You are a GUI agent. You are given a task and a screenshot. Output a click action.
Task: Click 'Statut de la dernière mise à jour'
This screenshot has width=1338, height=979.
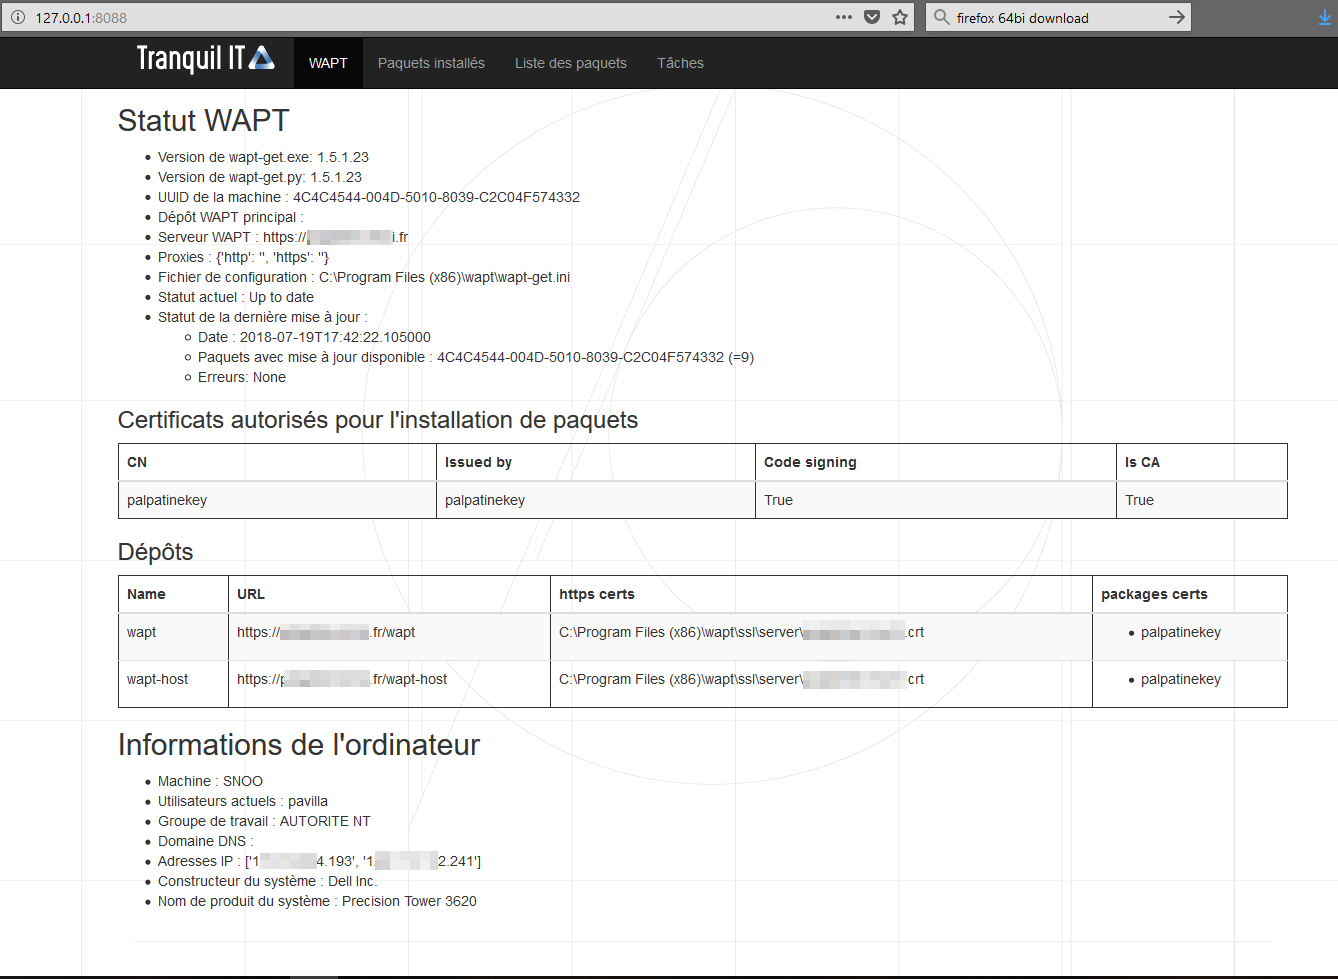(x=262, y=317)
